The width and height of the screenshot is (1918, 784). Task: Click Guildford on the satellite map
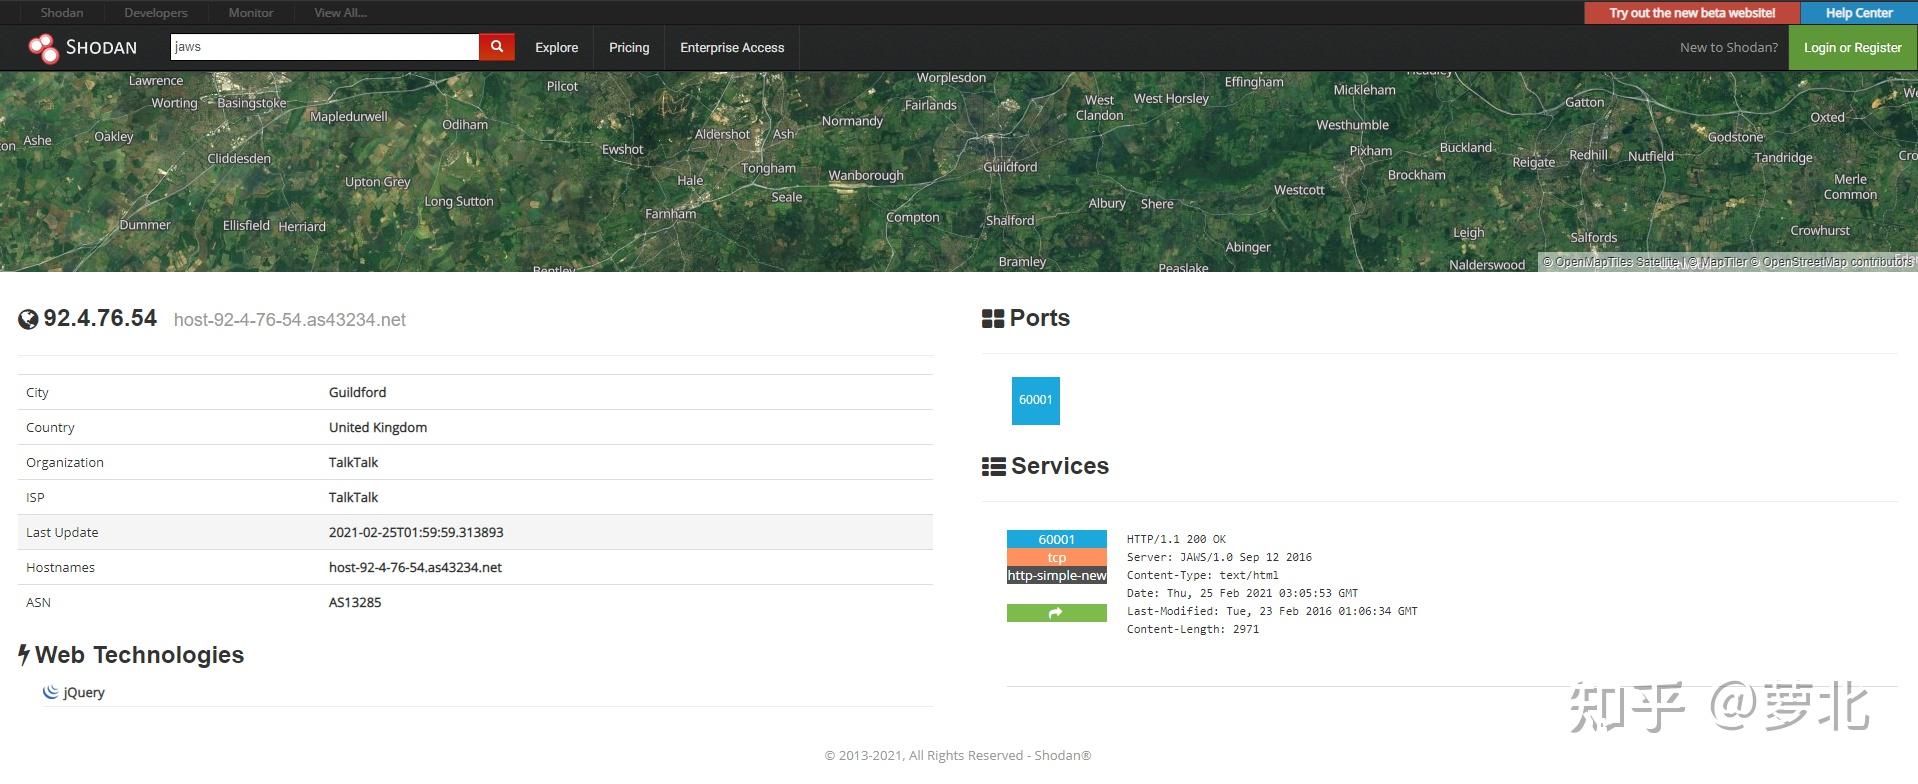pos(1010,167)
